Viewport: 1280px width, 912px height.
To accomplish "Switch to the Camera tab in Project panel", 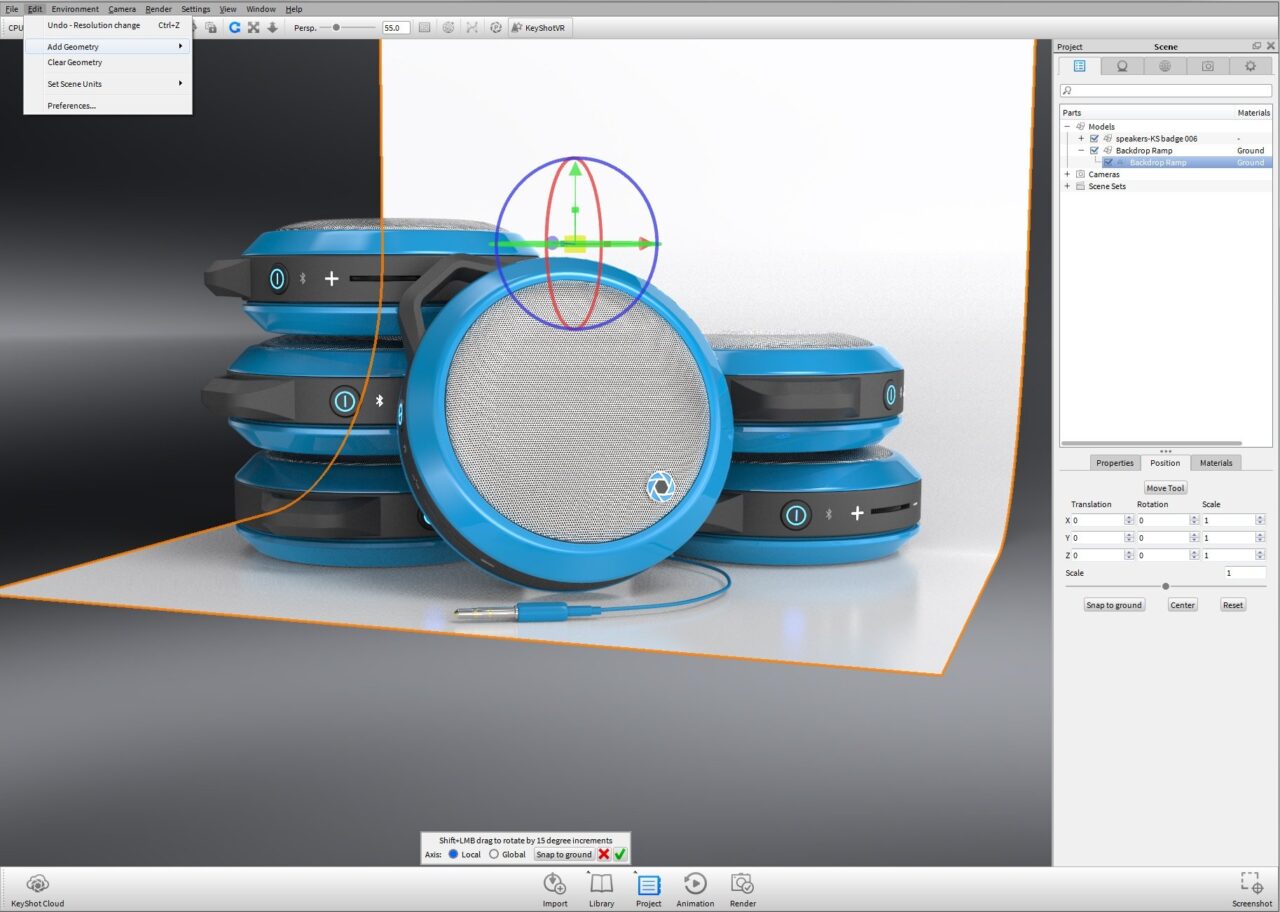I will (1207, 65).
